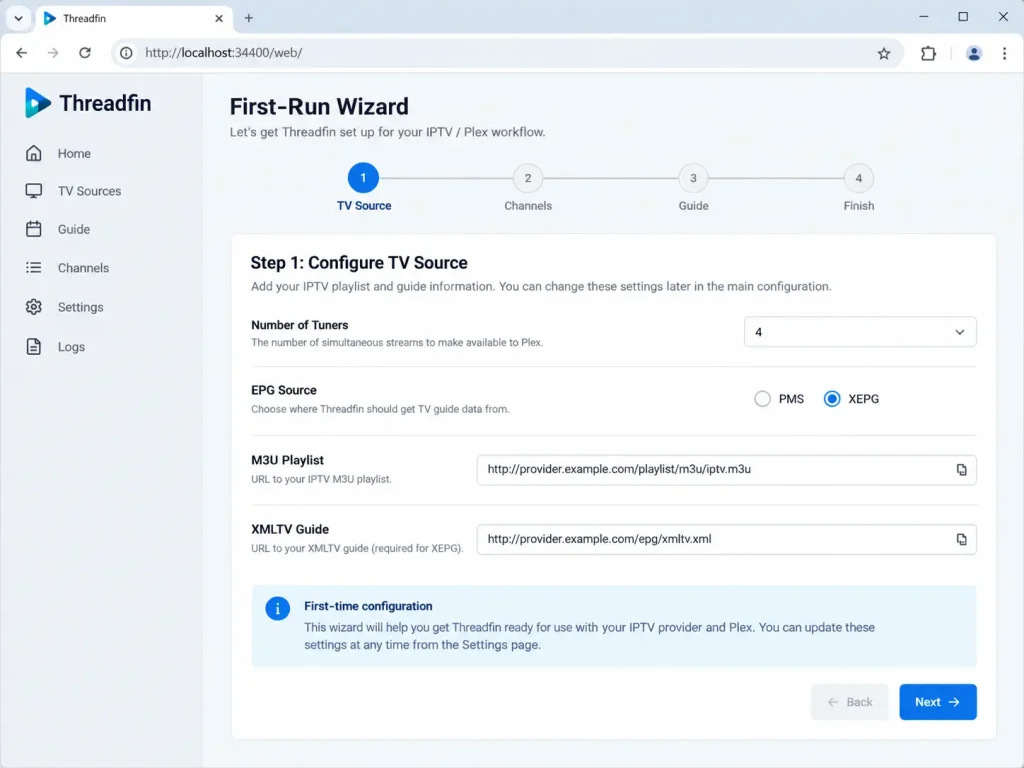This screenshot has width=1024, height=768.
Task: Click the Threadfin logo icon in sidebar
Action: pyautogui.click(x=37, y=103)
